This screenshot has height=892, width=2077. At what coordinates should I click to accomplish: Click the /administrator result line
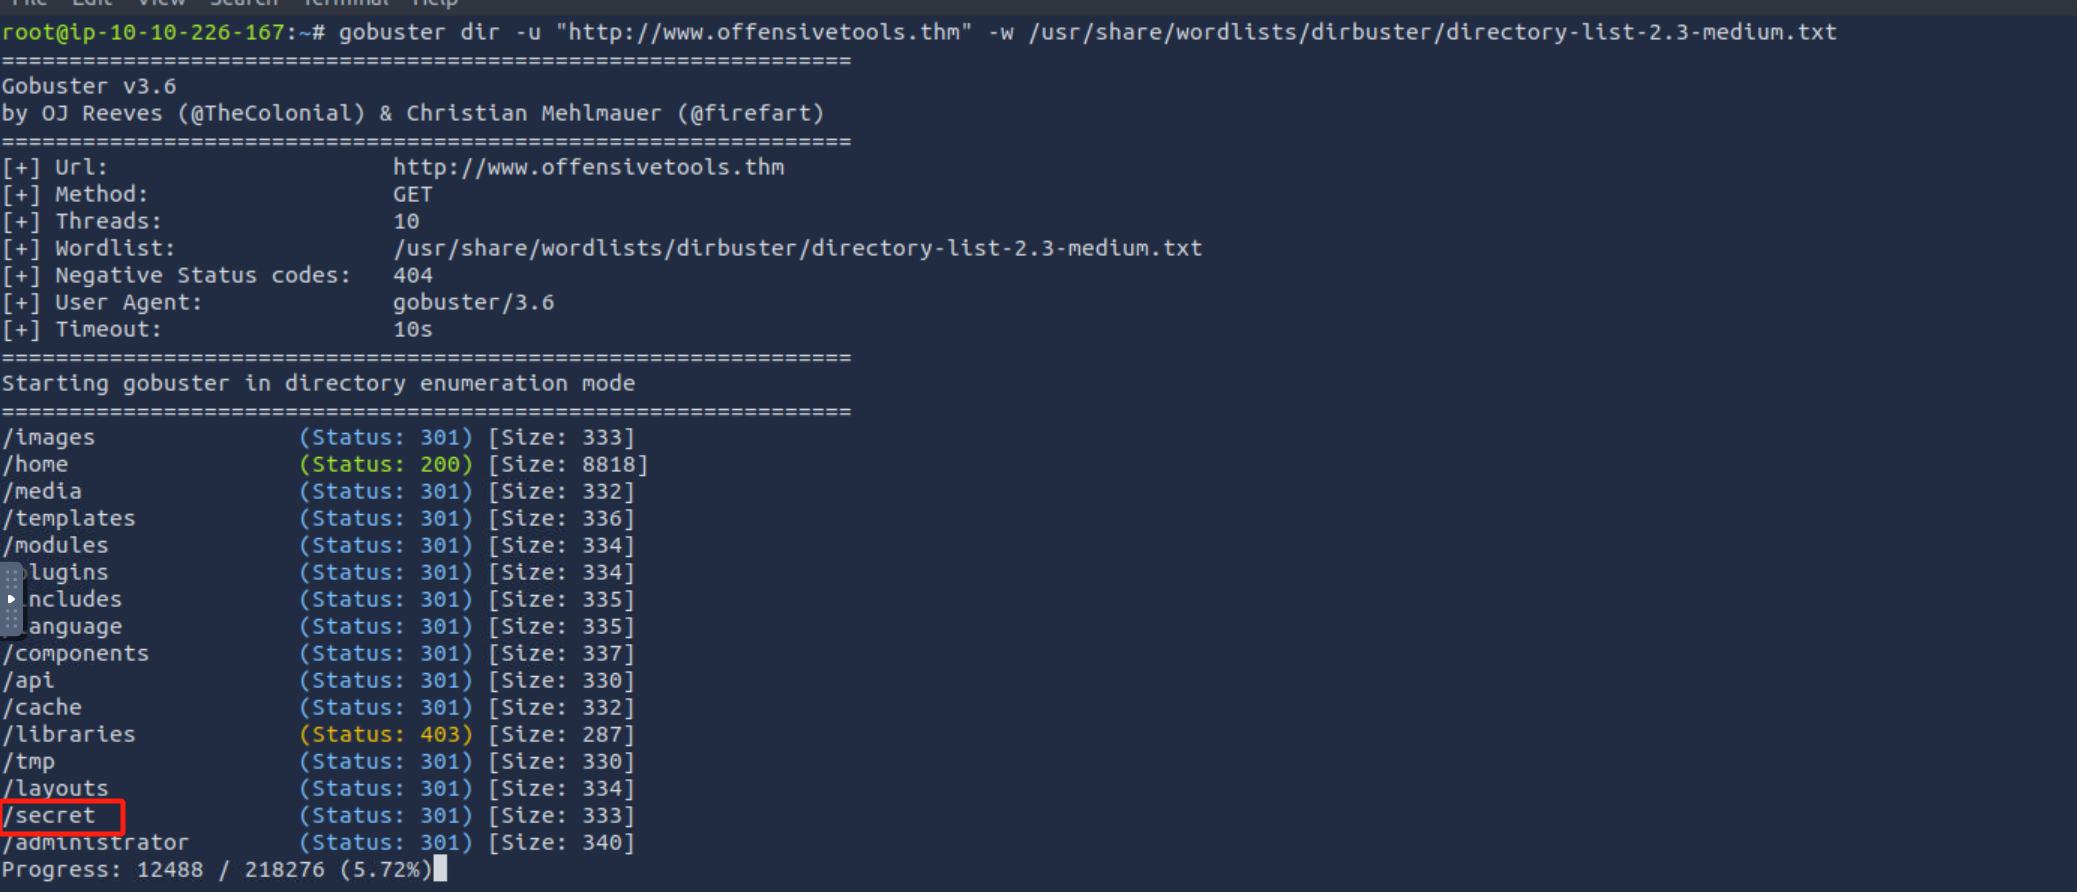point(101,843)
